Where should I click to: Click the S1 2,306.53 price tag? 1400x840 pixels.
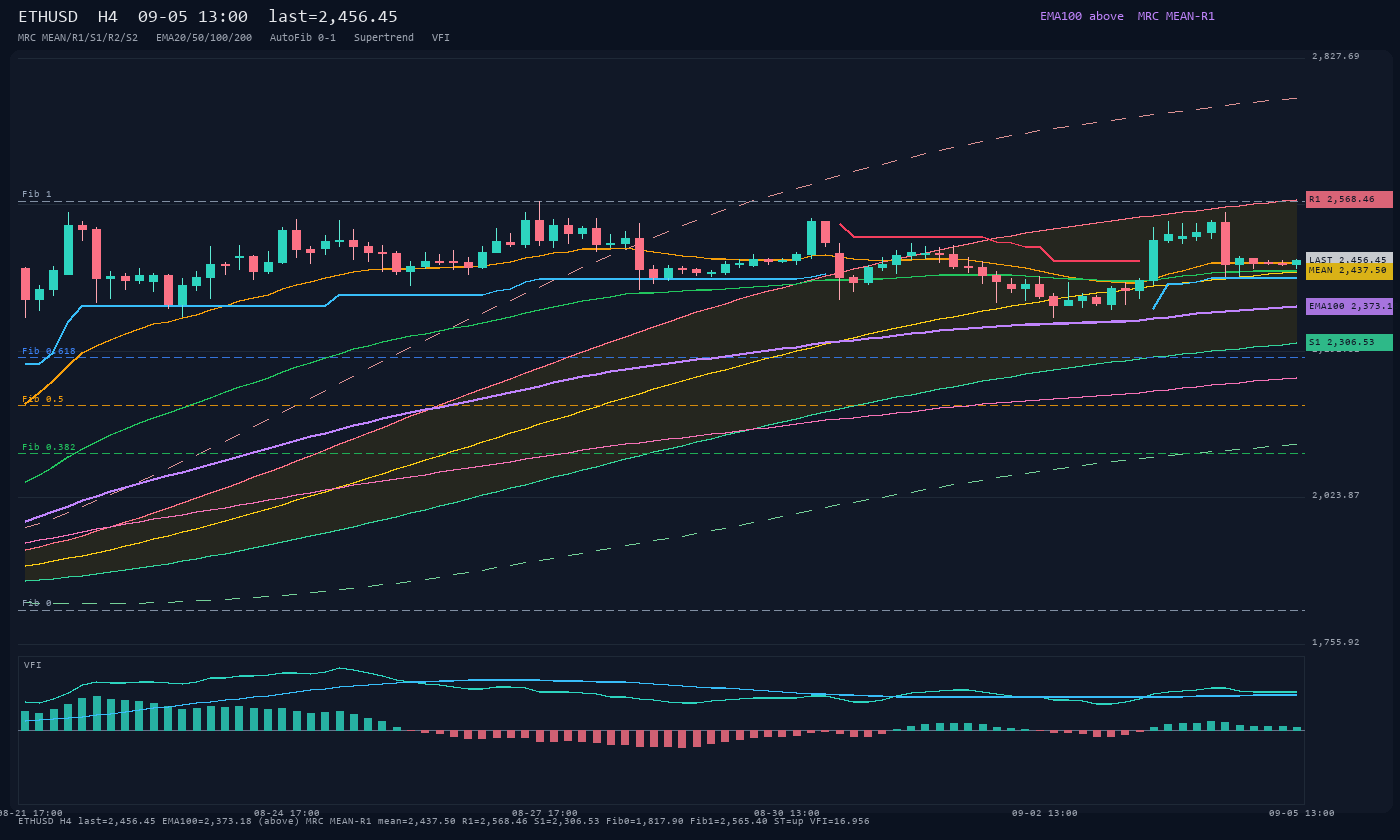coord(1349,342)
